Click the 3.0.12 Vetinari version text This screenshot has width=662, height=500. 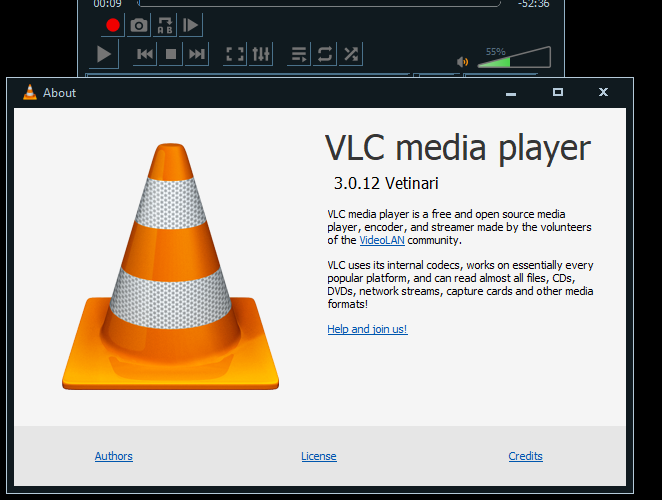(386, 183)
